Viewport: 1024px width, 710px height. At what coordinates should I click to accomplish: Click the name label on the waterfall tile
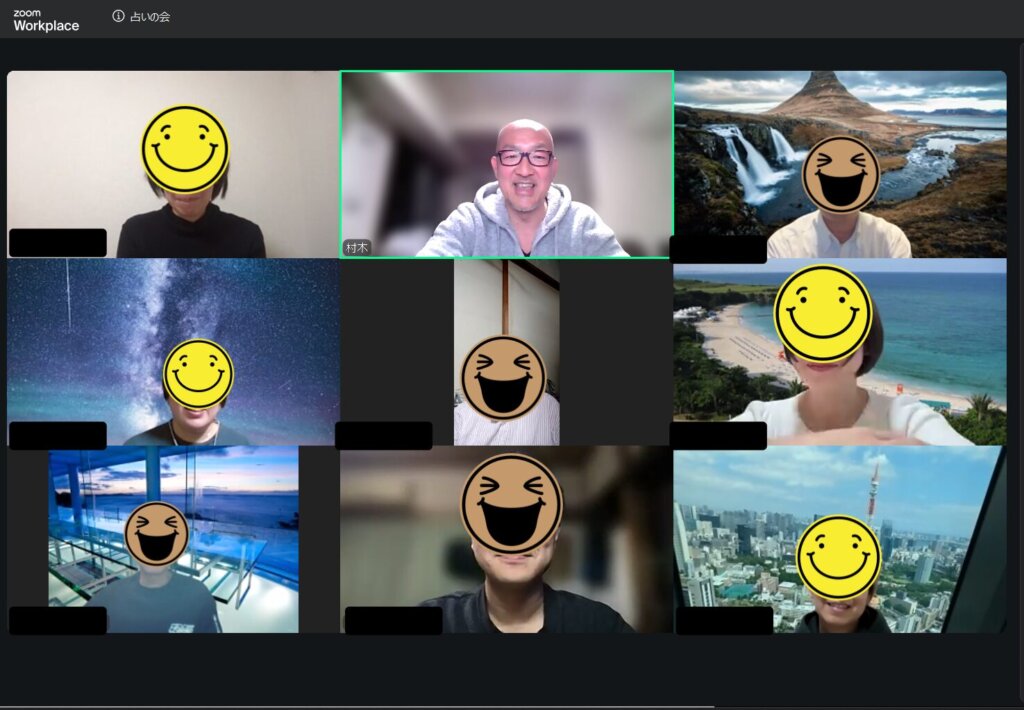click(718, 250)
